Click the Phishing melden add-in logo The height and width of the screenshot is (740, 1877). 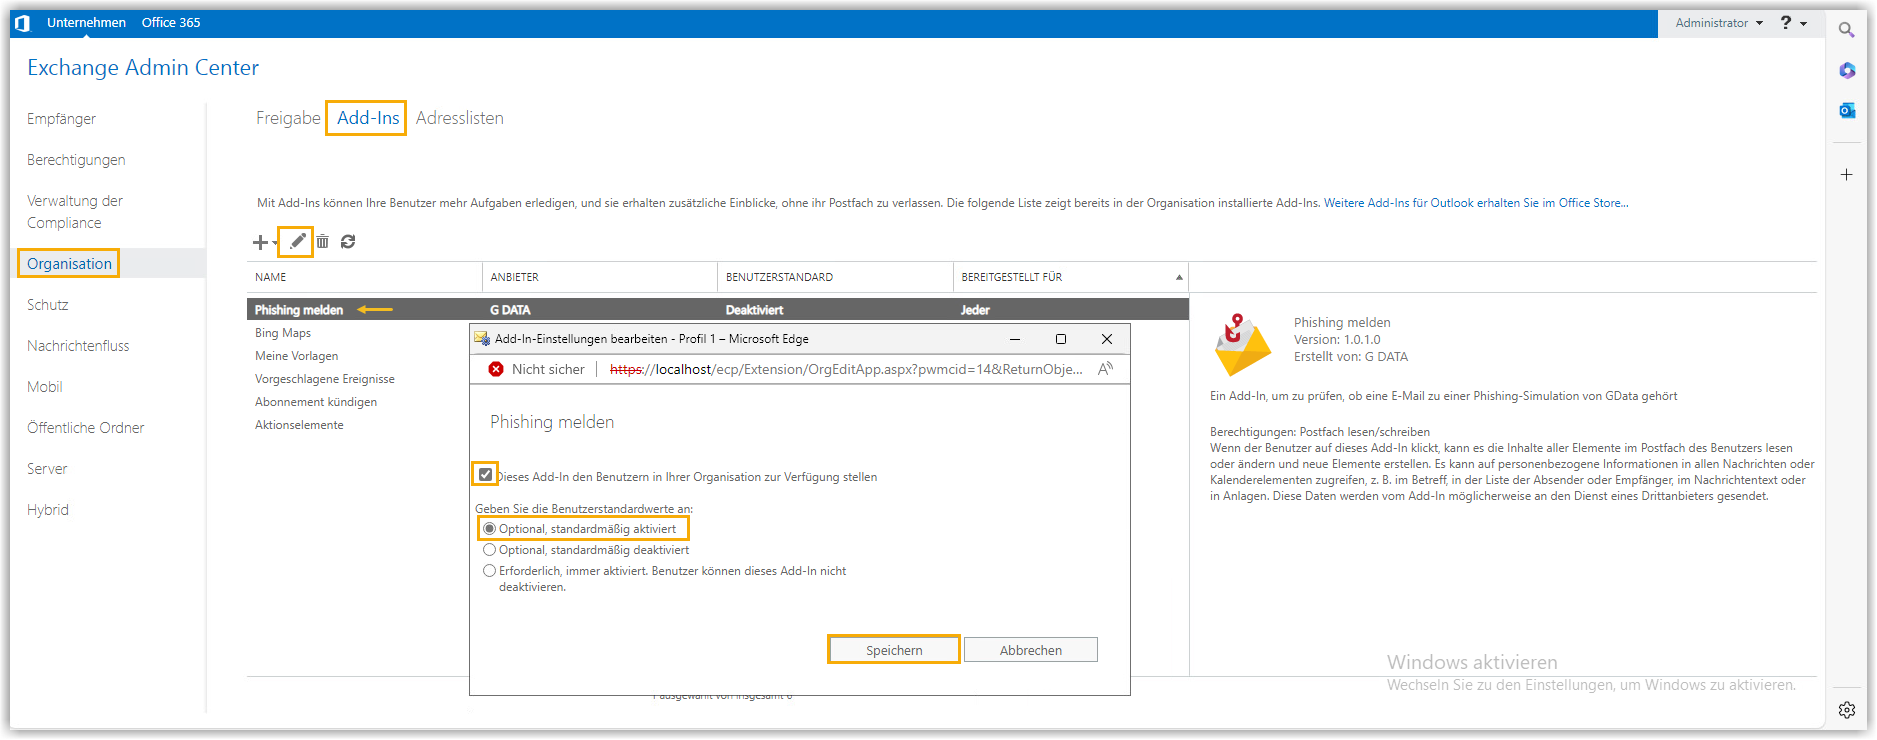1242,344
